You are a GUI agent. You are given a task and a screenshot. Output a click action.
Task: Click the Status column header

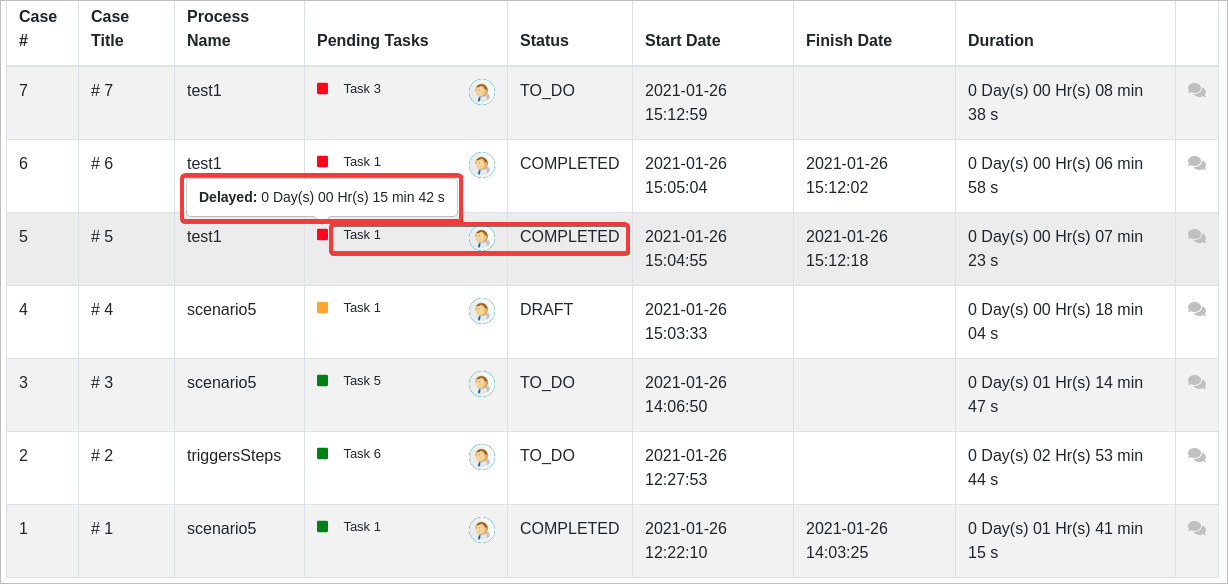pos(544,40)
